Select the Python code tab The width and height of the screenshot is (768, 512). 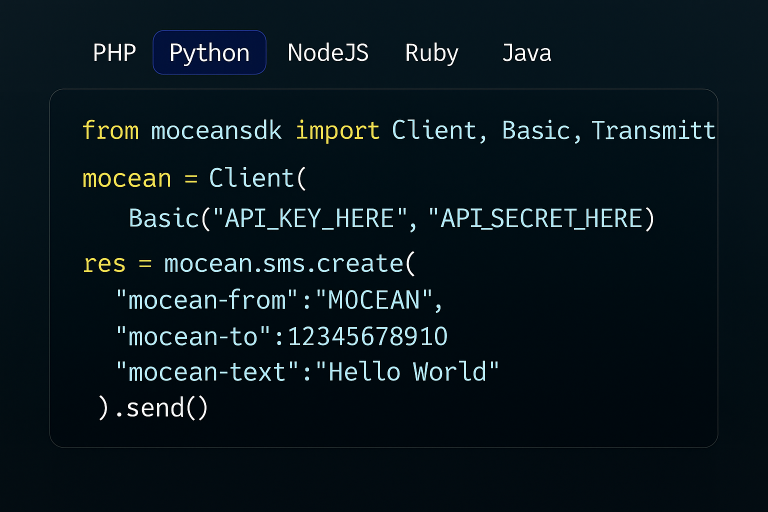[x=210, y=53]
